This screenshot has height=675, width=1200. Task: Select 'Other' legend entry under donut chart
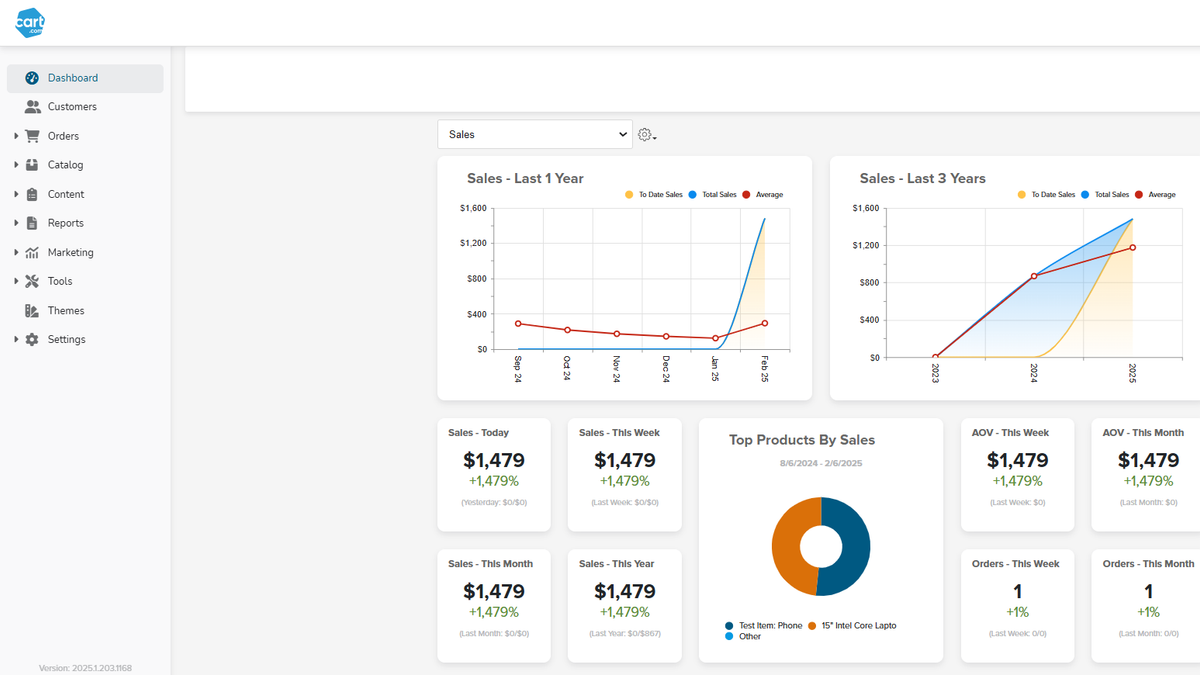[742, 637]
